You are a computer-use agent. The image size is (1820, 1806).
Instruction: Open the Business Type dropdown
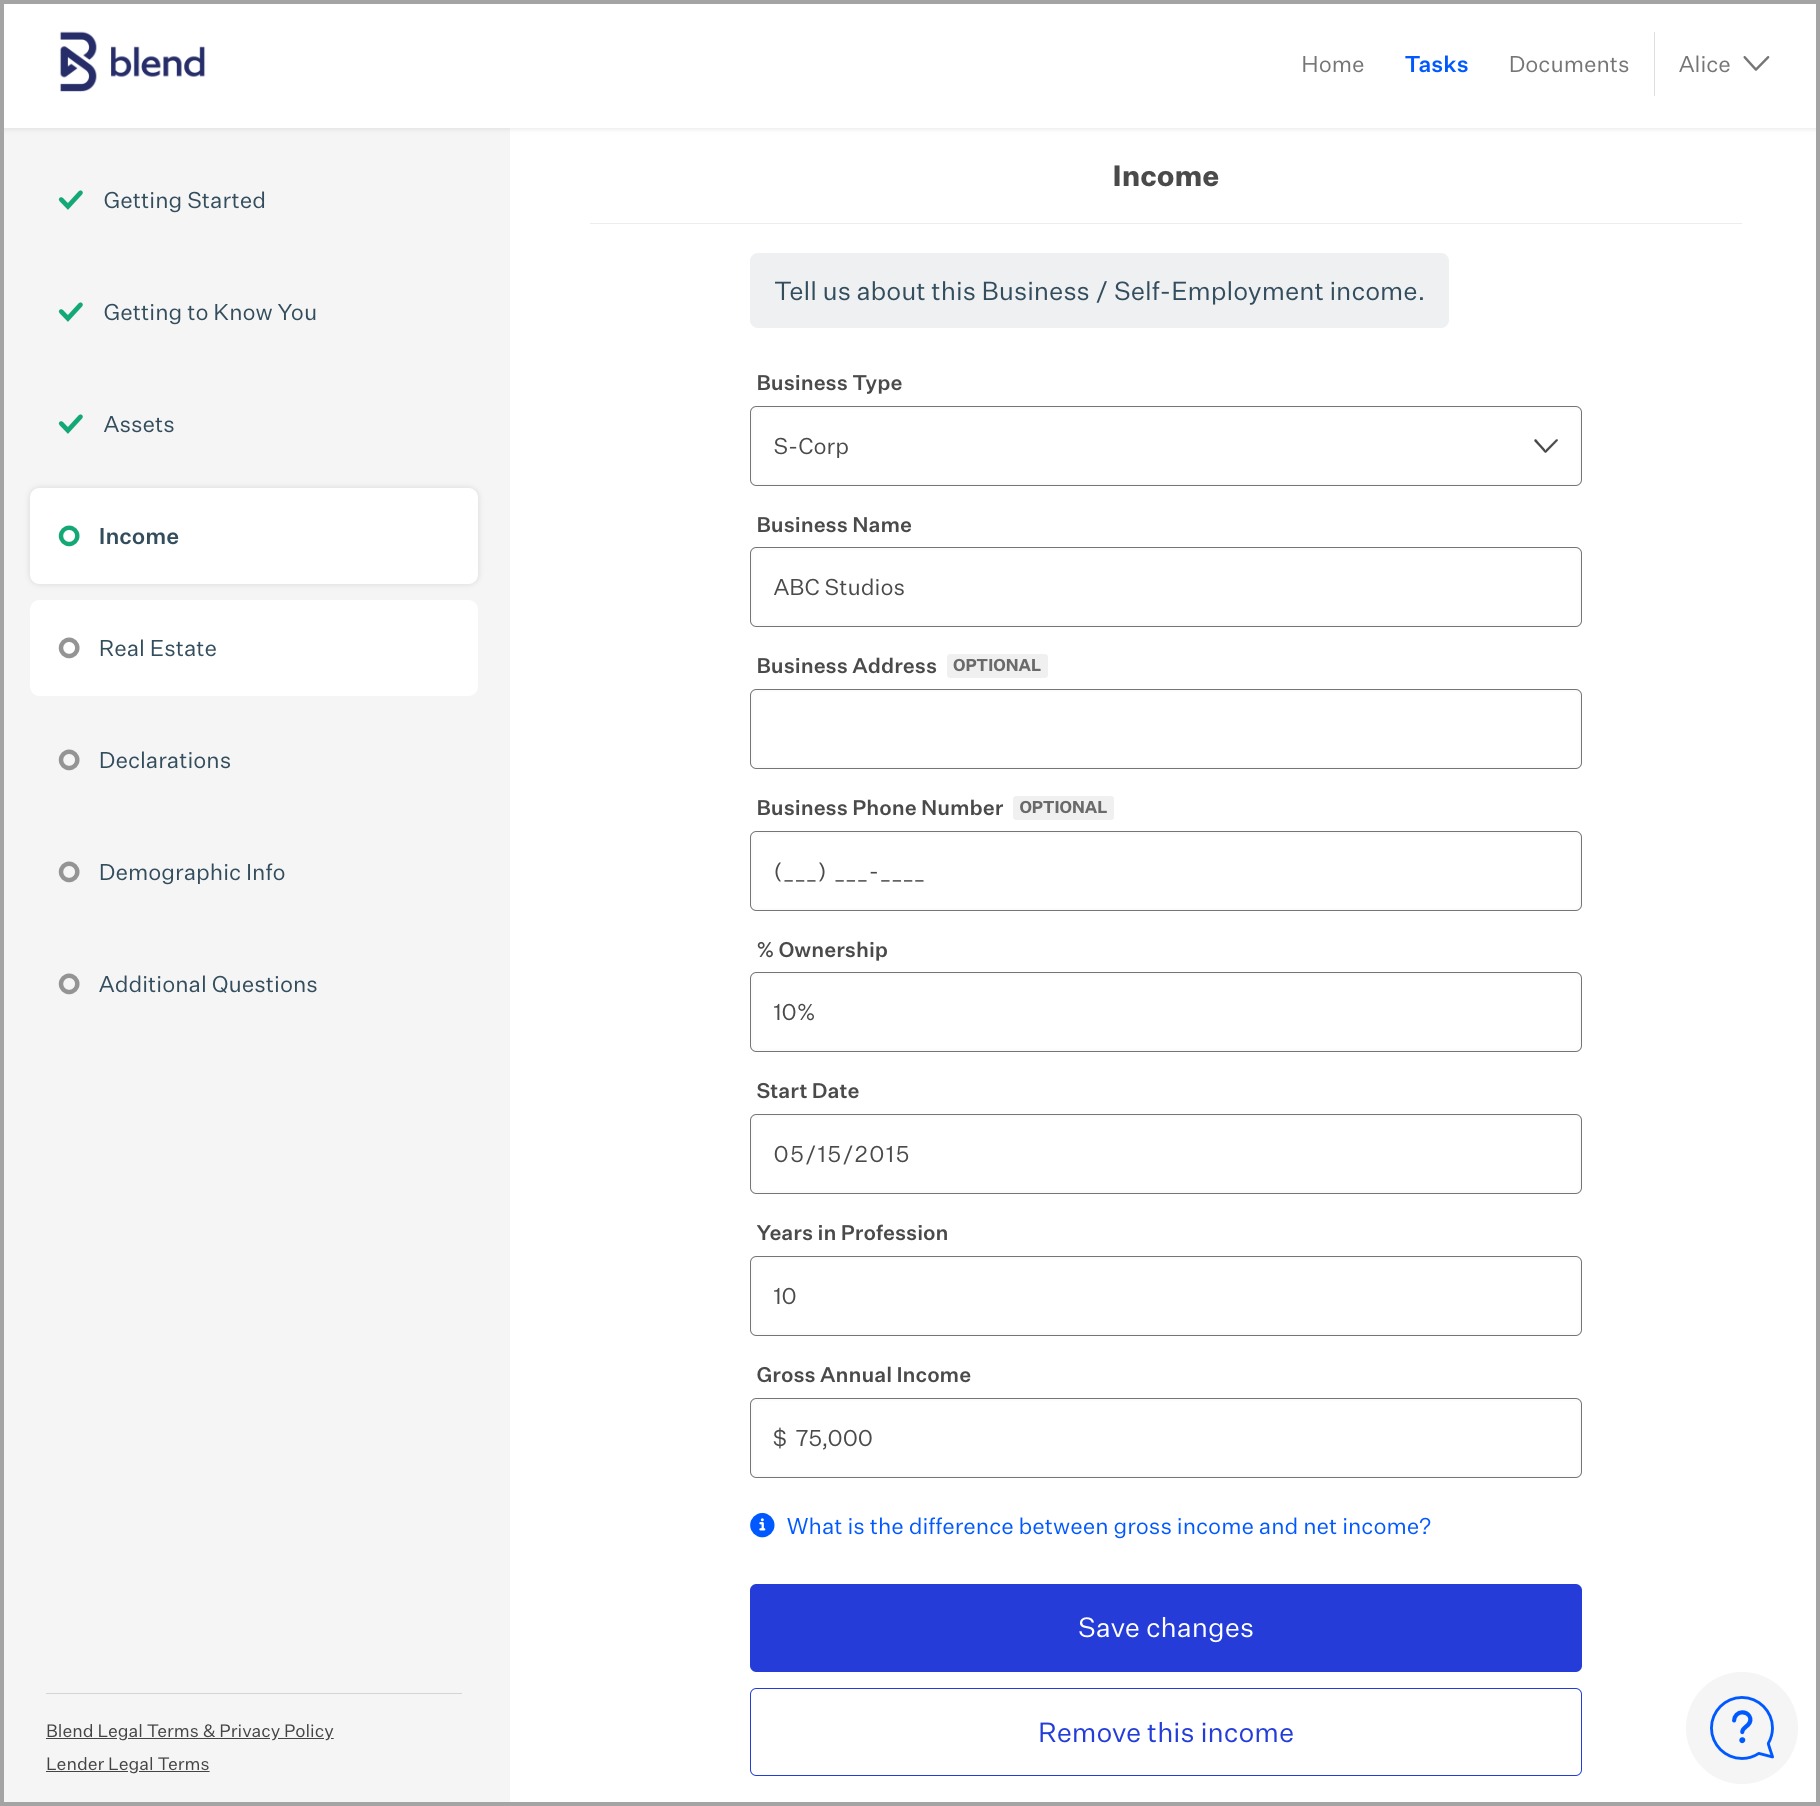[x=1165, y=446]
